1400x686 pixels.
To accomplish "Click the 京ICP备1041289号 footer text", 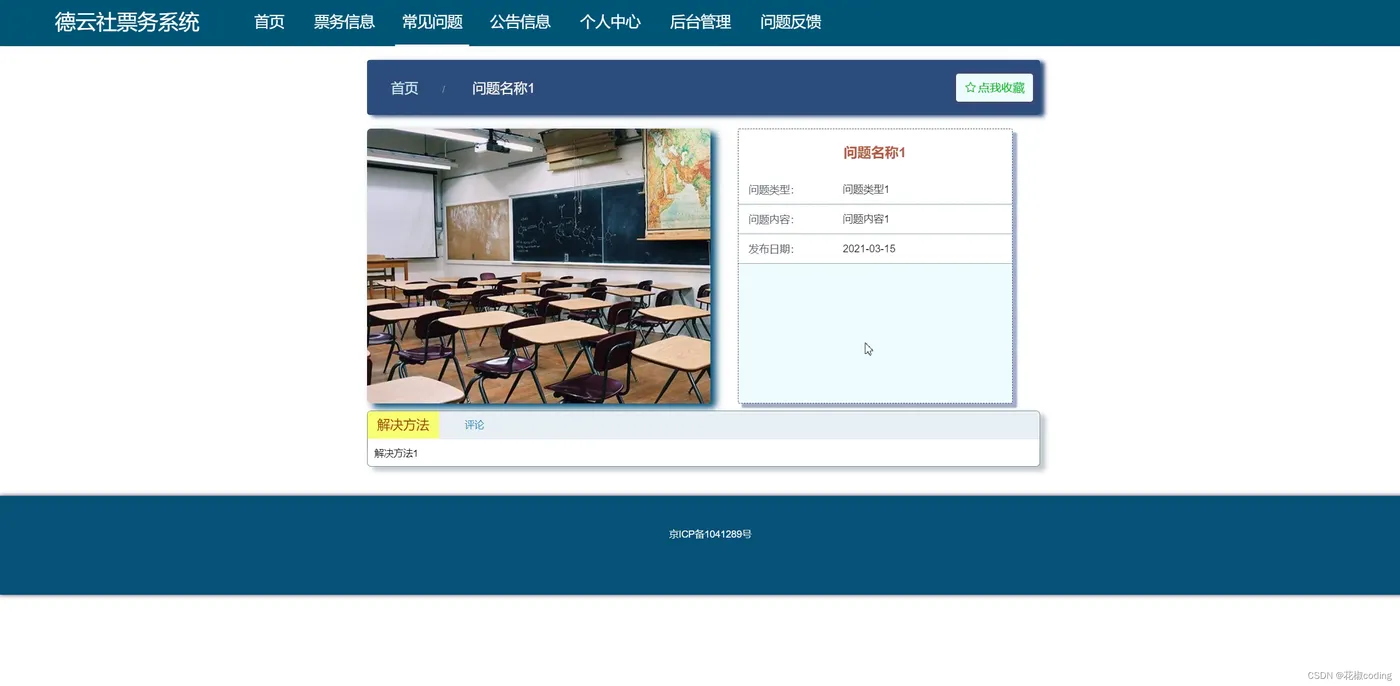I will pos(710,534).
